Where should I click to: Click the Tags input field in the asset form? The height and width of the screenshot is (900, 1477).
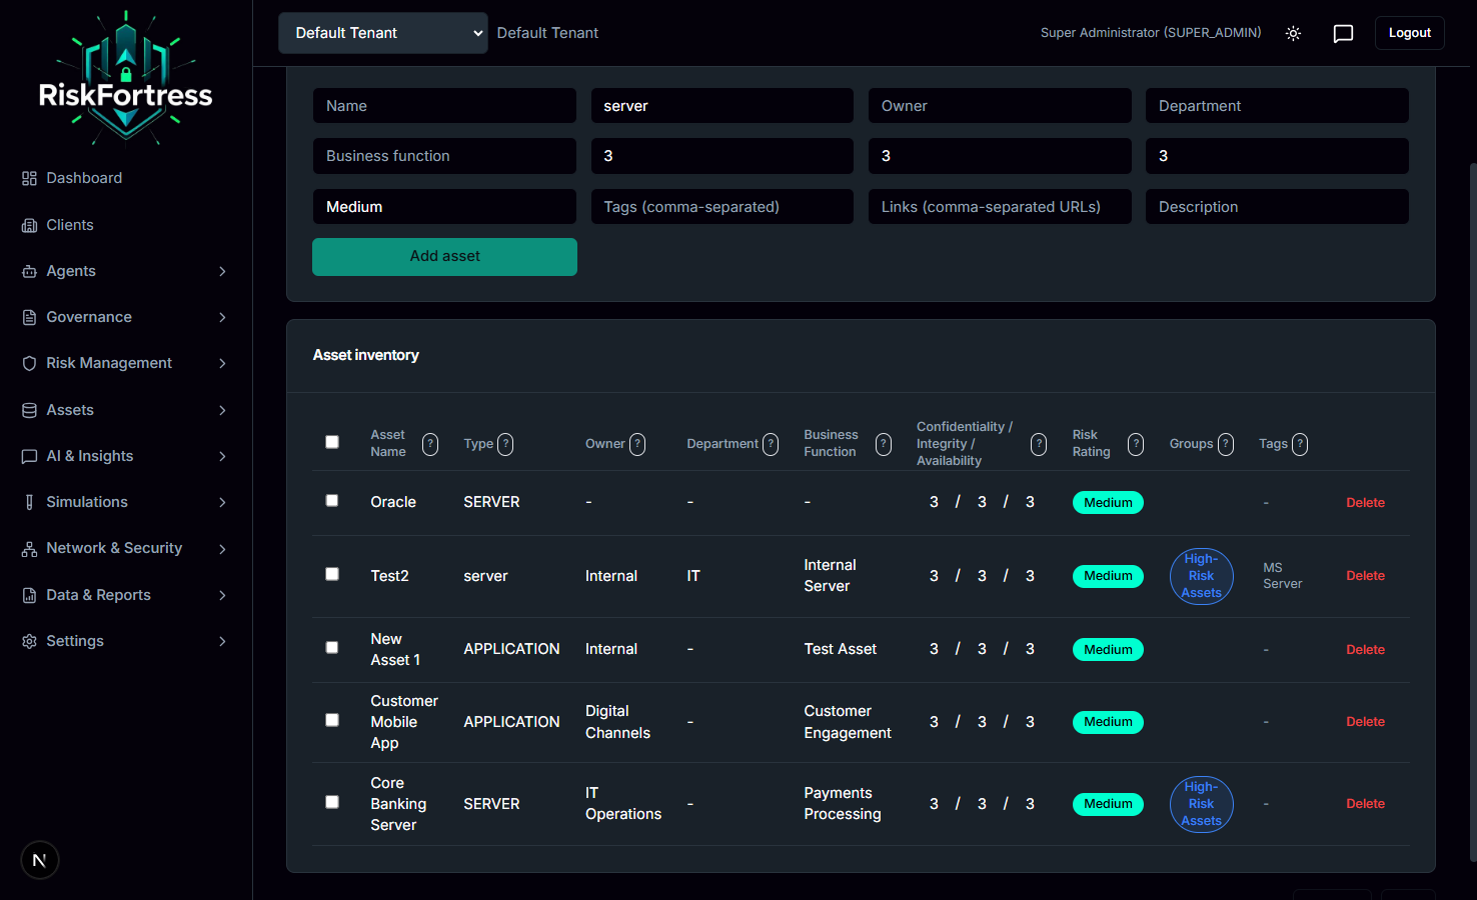[722, 206]
